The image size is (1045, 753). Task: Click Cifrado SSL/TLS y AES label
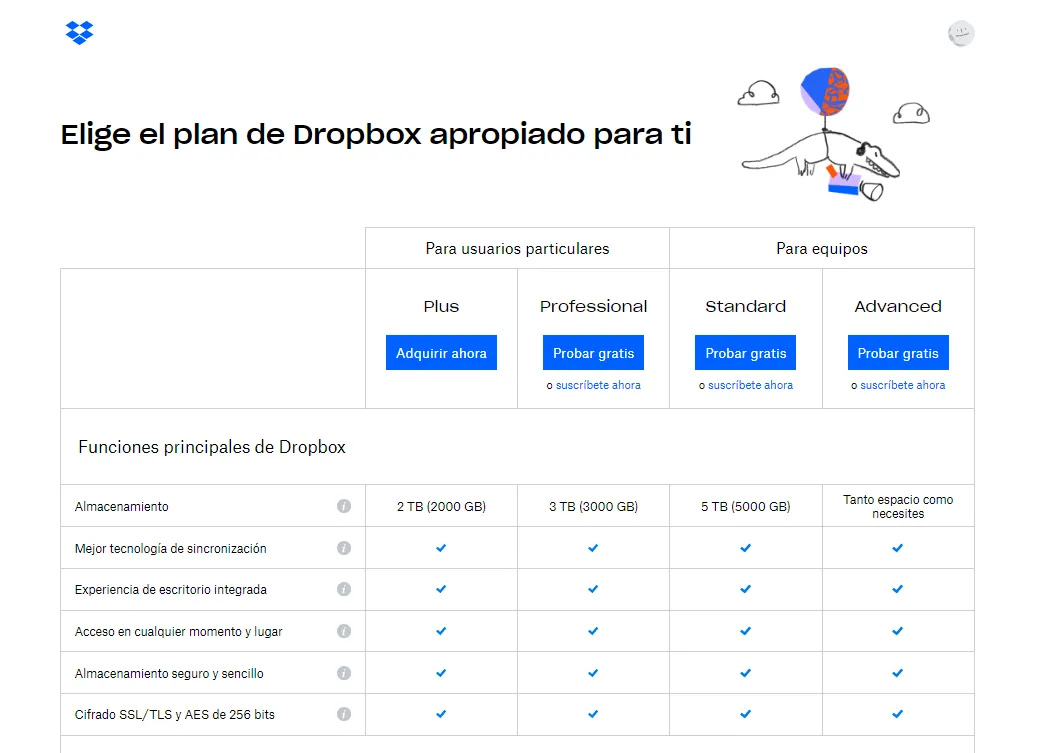pyautogui.click(x=175, y=714)
